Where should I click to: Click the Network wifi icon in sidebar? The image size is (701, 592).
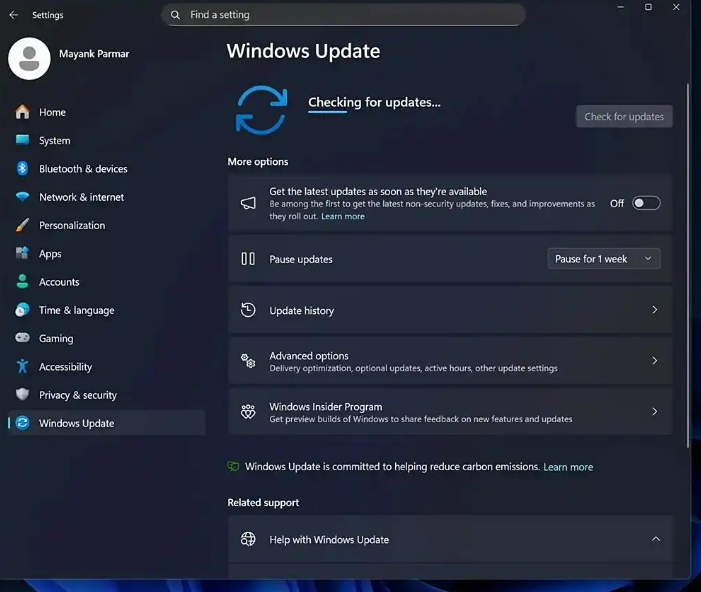(x=22, y=196)
